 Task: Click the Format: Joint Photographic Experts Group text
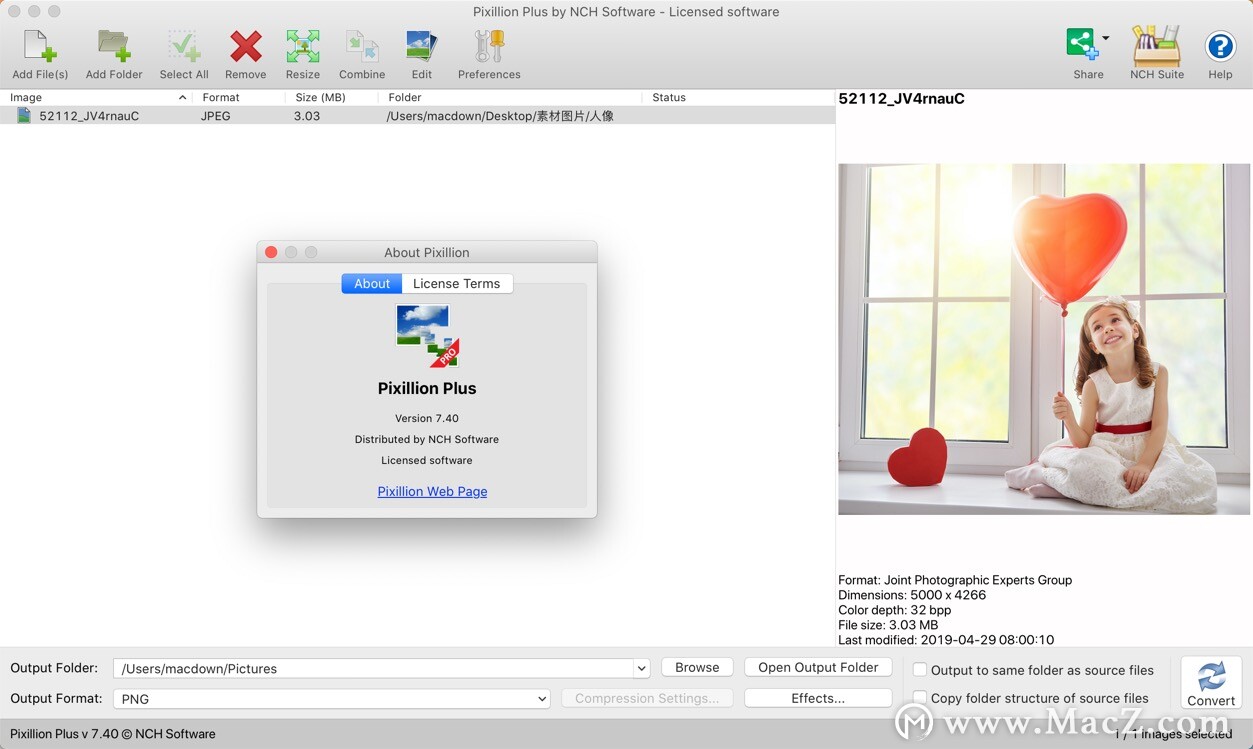[955, 580]
